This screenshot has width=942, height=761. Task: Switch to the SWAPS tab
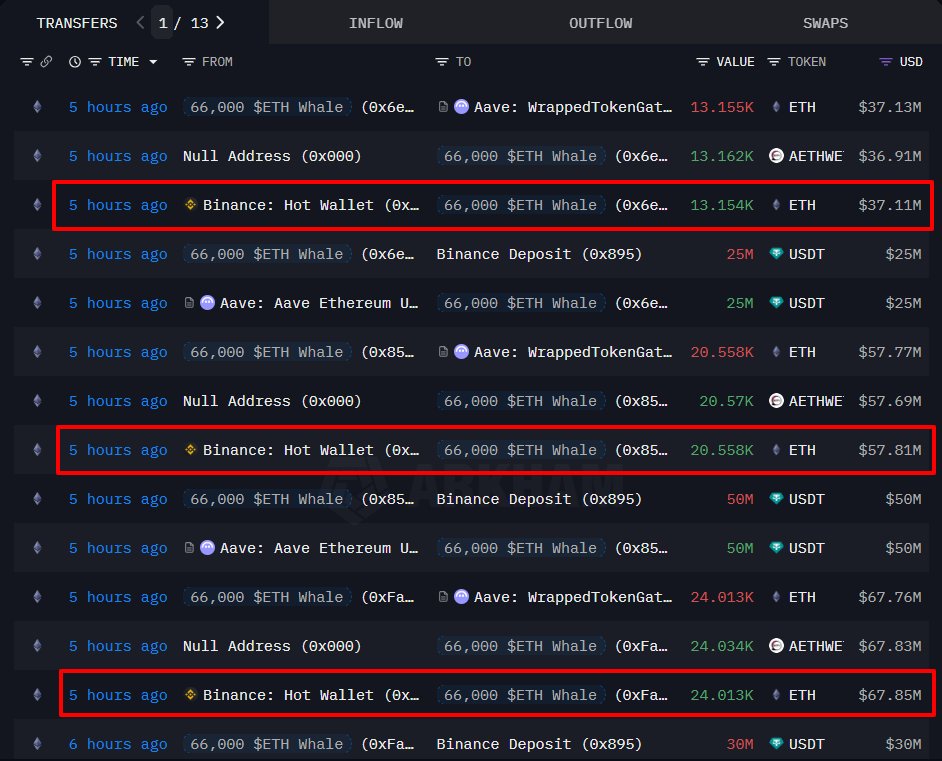tap(825, 21)
